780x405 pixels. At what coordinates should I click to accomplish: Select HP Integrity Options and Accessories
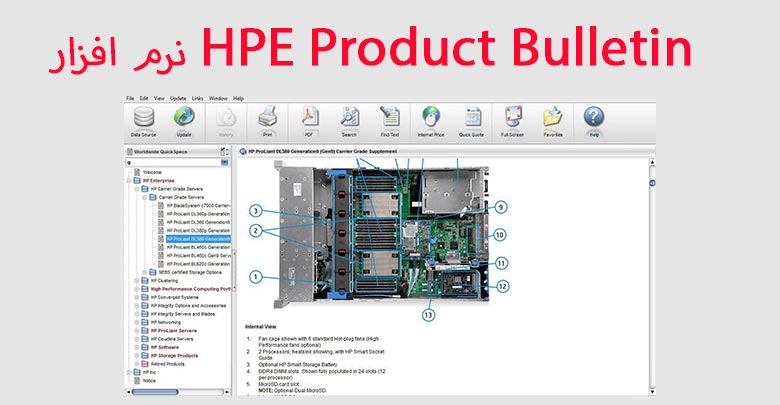(188, 306)
